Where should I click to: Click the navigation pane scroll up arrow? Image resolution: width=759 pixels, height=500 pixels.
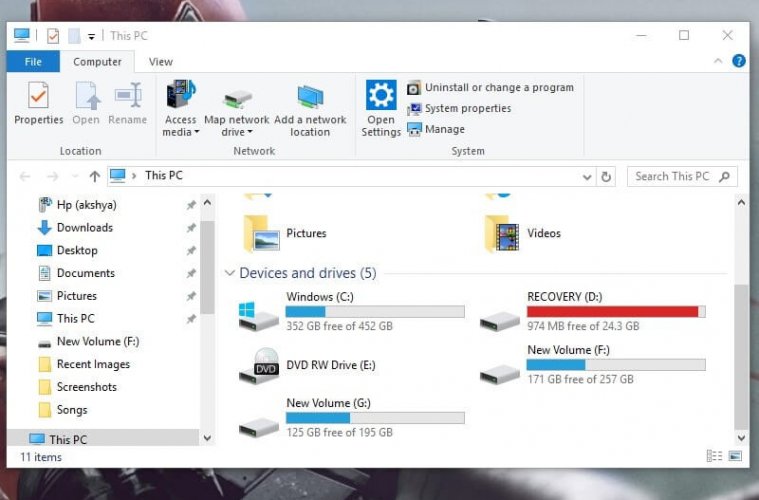click(207, 202)
